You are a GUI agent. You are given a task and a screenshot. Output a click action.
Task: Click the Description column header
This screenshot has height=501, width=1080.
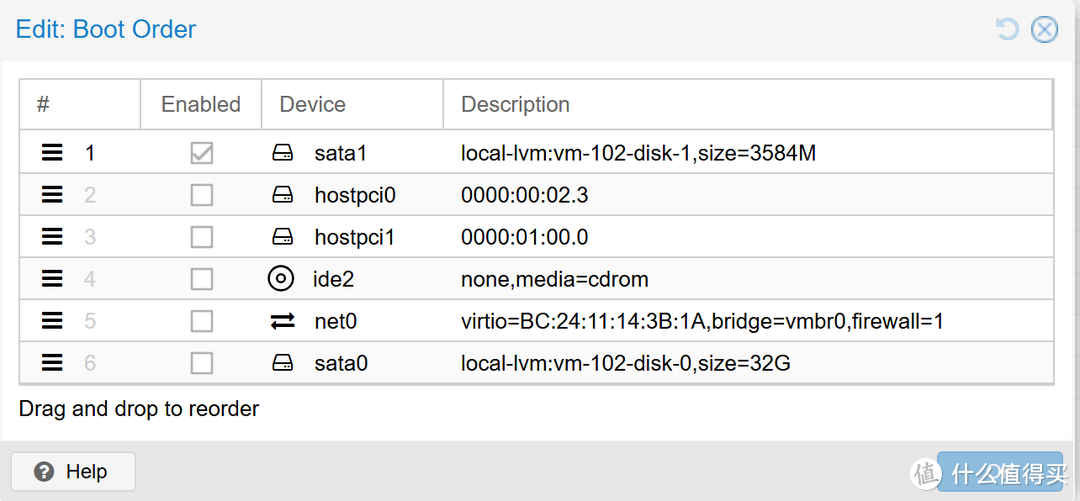coord(515,104)
